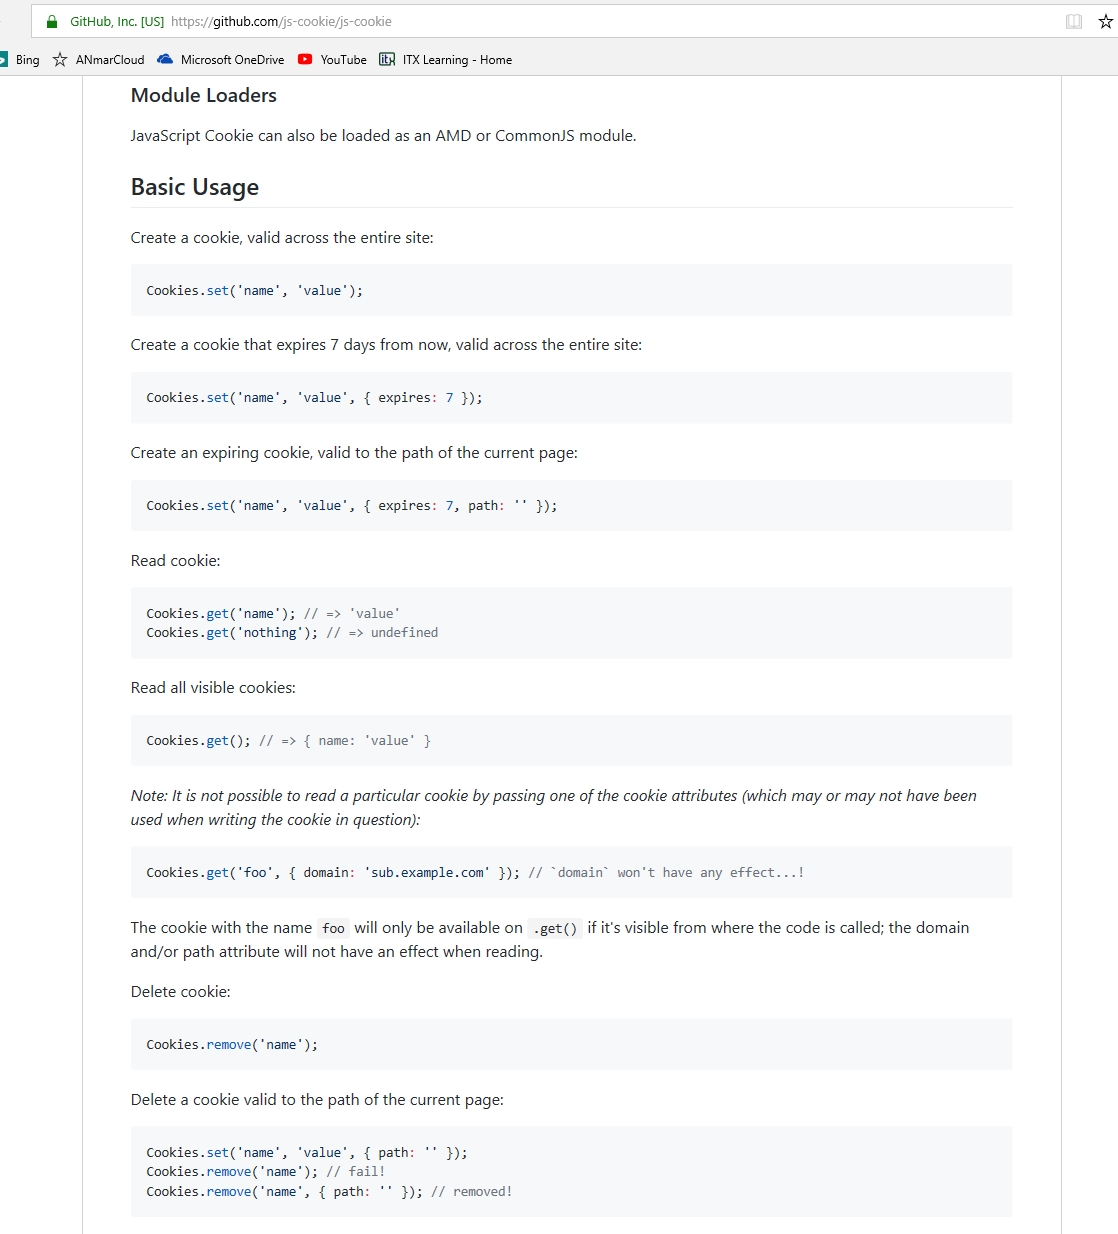Viewport: 1118px width, 1234px height.
Task: Add page to favorites using the star icon
Action: (x=1105, y=20)
